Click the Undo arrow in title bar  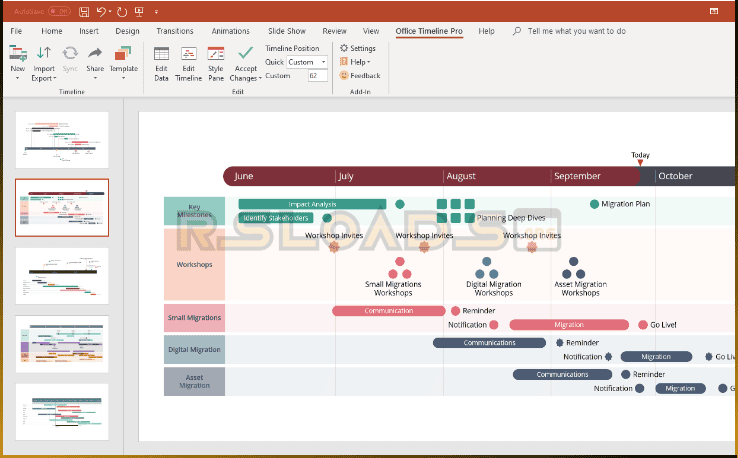(103, 12)
